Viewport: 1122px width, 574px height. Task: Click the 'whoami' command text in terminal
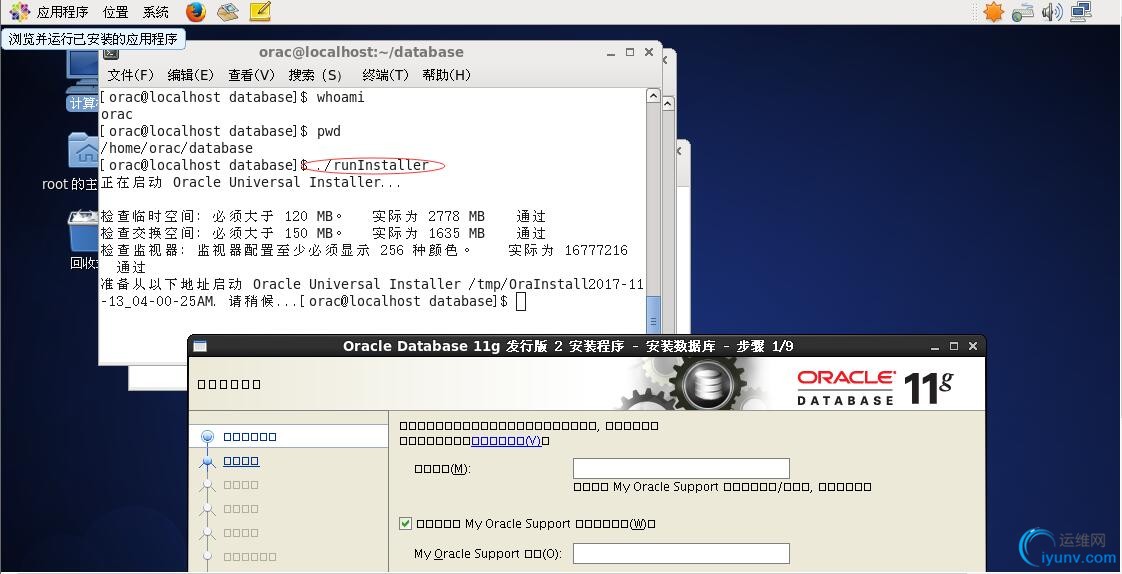[341, 97]
